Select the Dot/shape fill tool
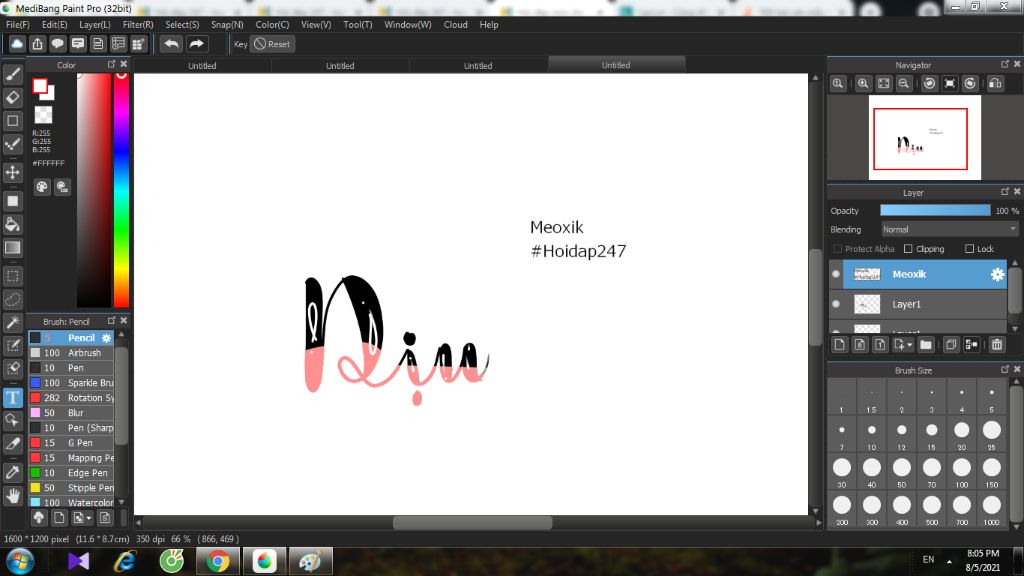Viewport: 1024px width, 576px height. click(x=12, y=201)
